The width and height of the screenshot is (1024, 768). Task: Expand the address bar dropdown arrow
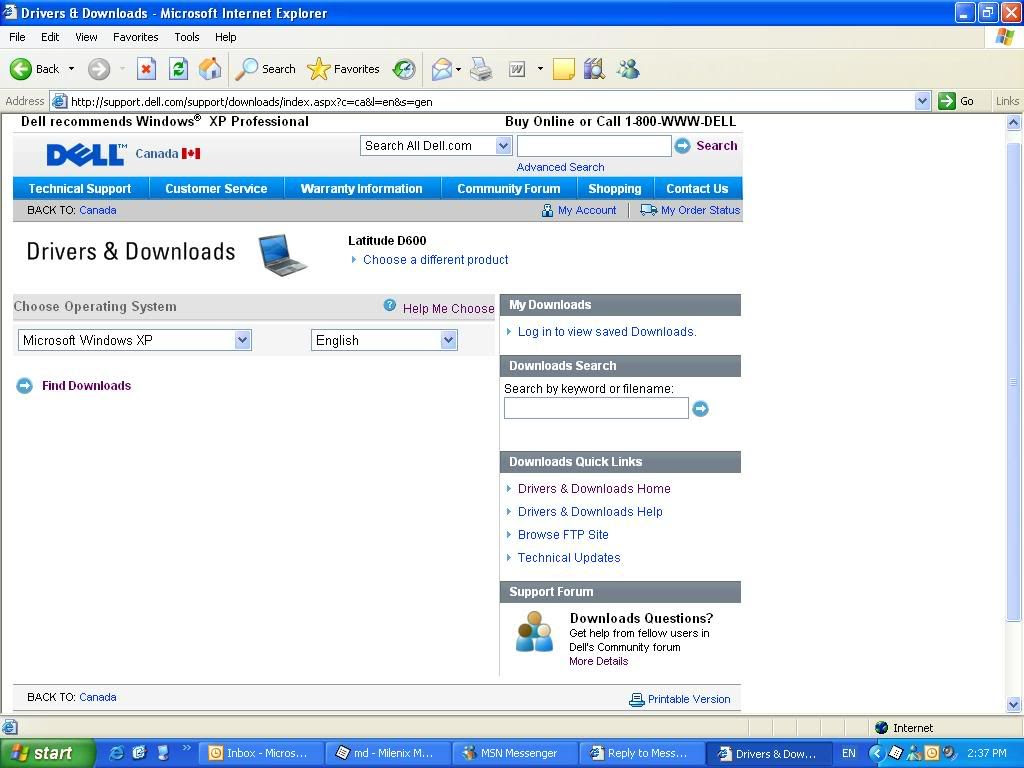[x=922, y=101]
